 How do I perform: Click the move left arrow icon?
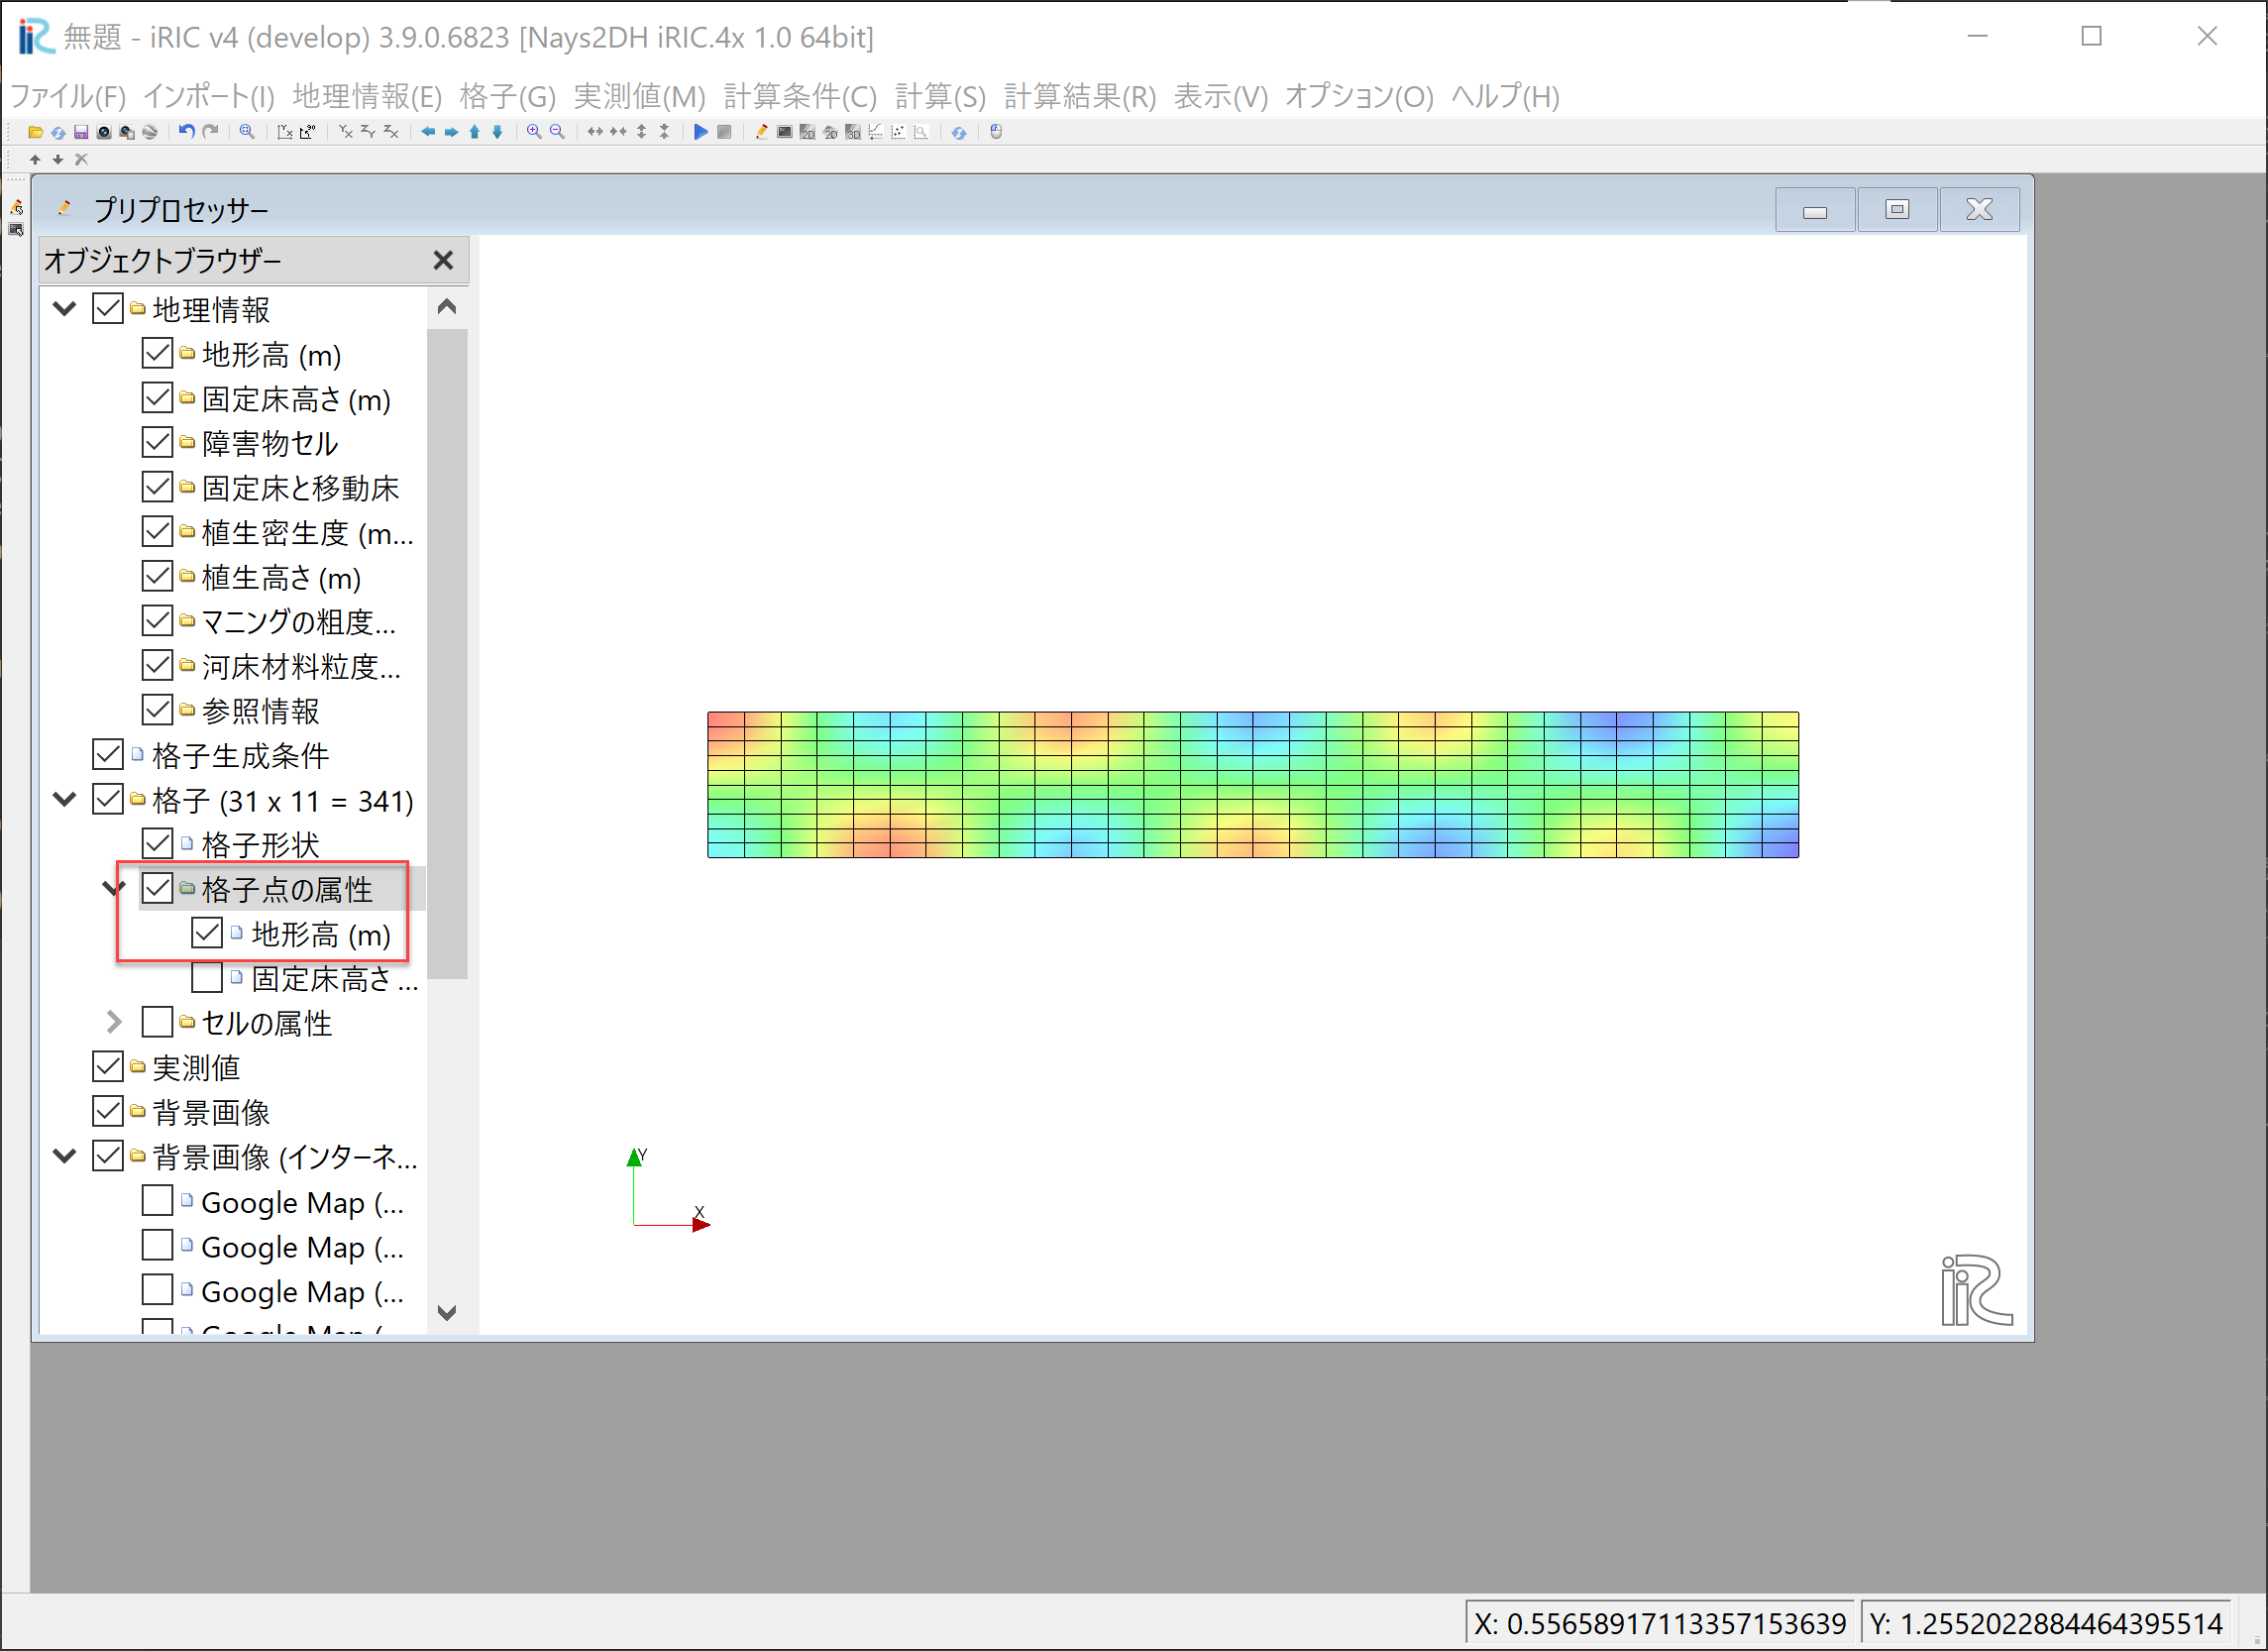point(428,132)
